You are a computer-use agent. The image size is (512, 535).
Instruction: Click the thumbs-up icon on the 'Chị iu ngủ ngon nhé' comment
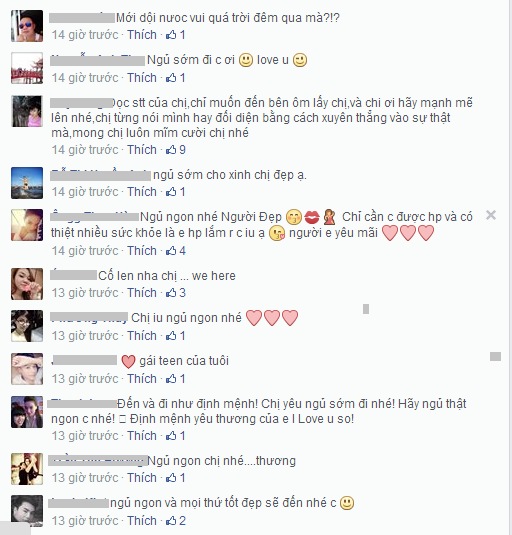(171, 336)
